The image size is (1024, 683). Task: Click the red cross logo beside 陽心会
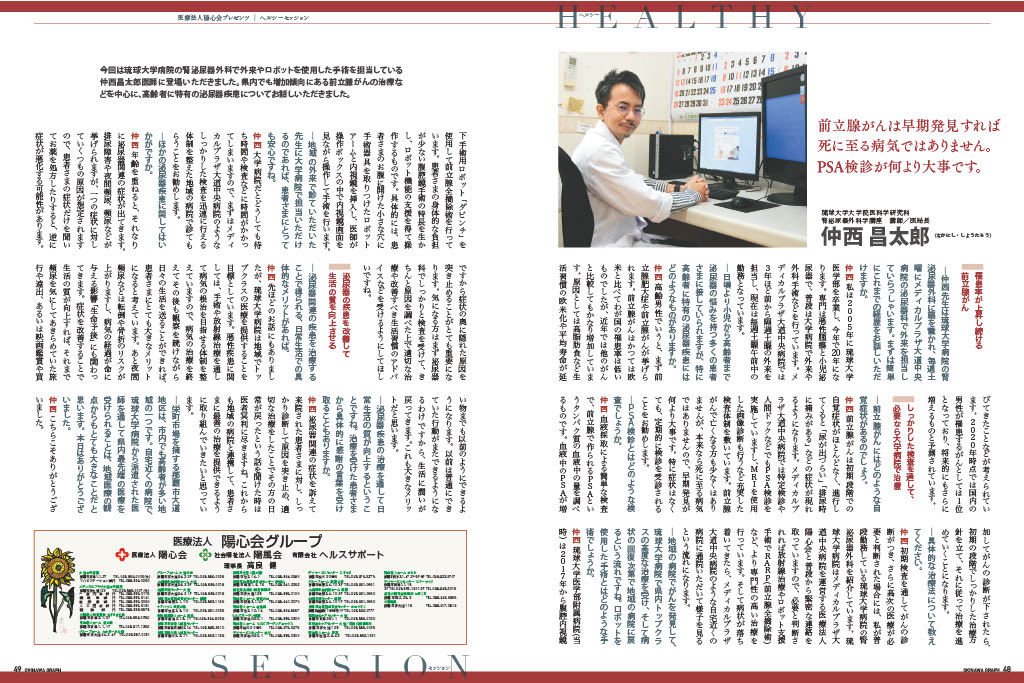click(122, 555)
